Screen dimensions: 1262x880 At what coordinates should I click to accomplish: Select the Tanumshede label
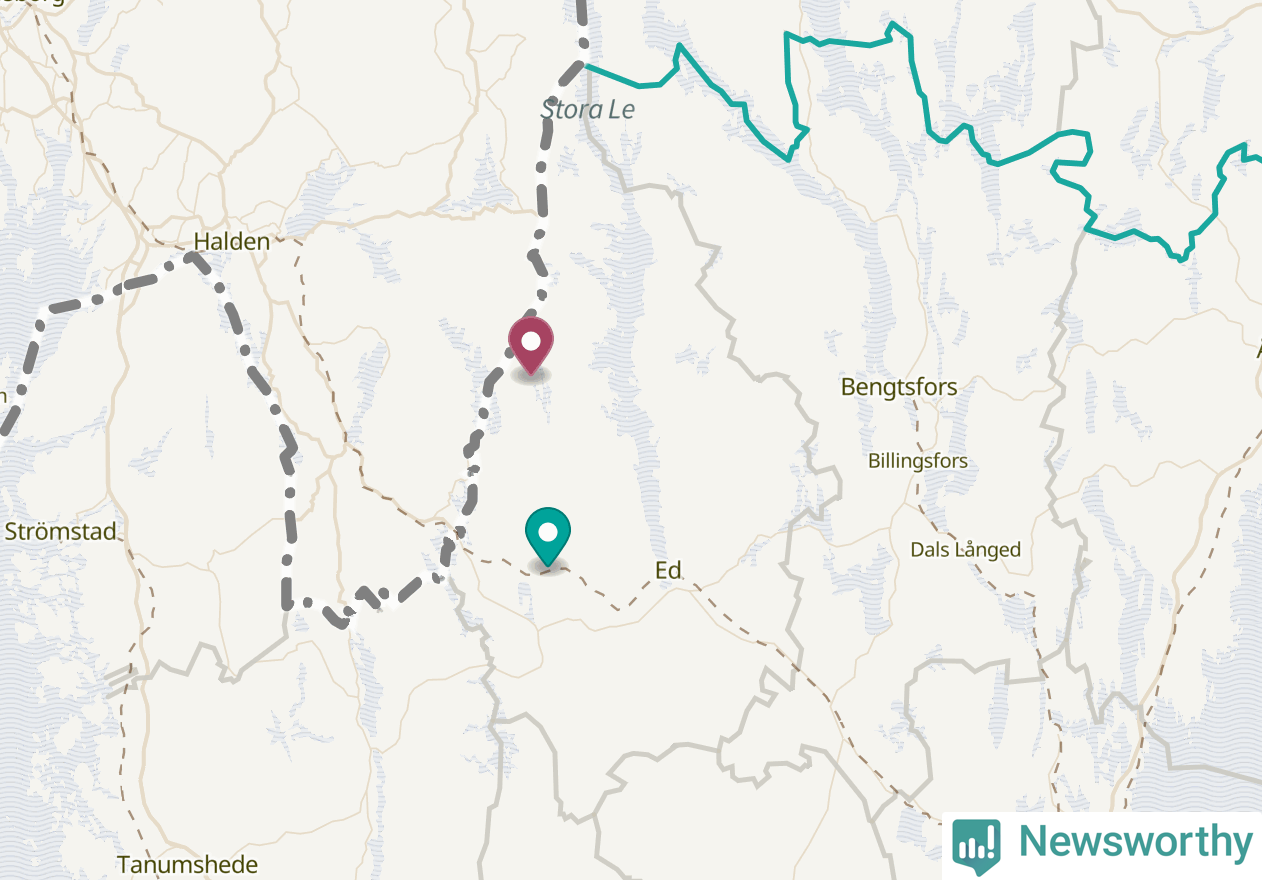click(187, 864)
